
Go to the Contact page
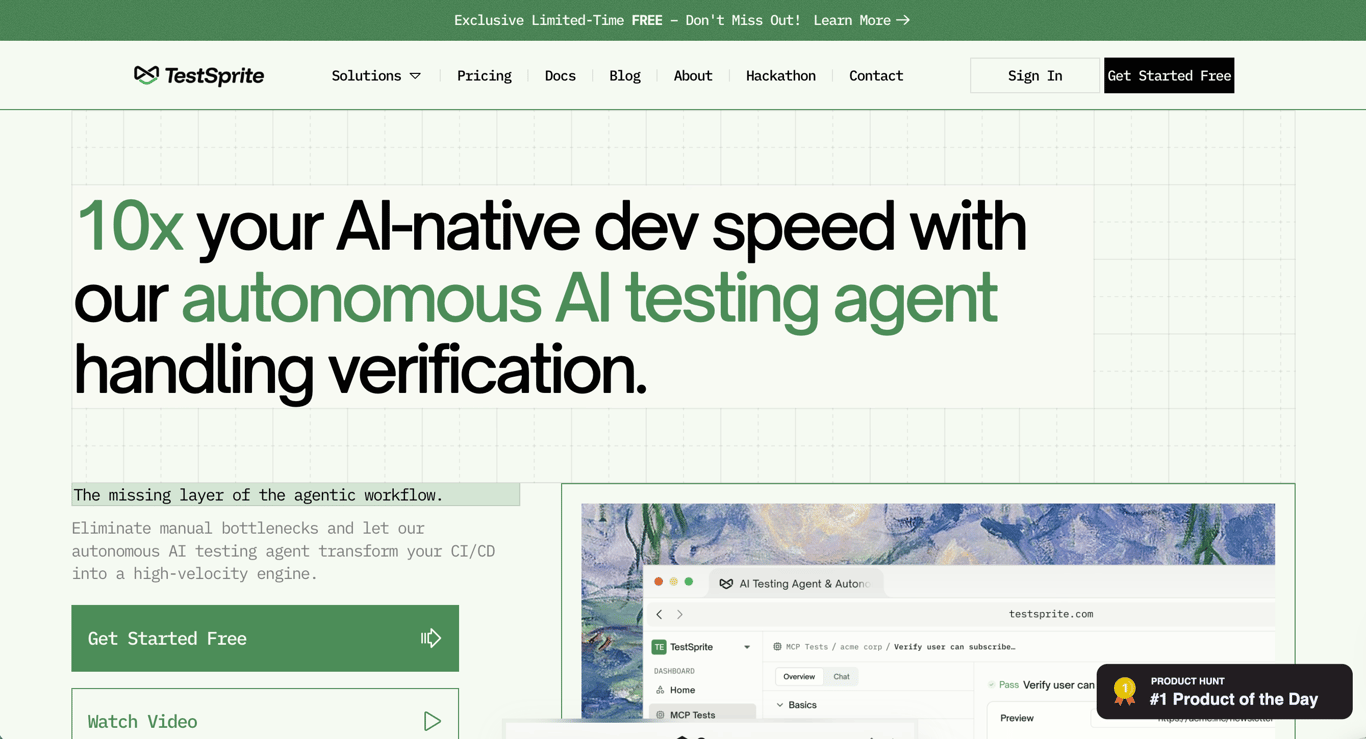pyautogui.click(x=876, y=76)
